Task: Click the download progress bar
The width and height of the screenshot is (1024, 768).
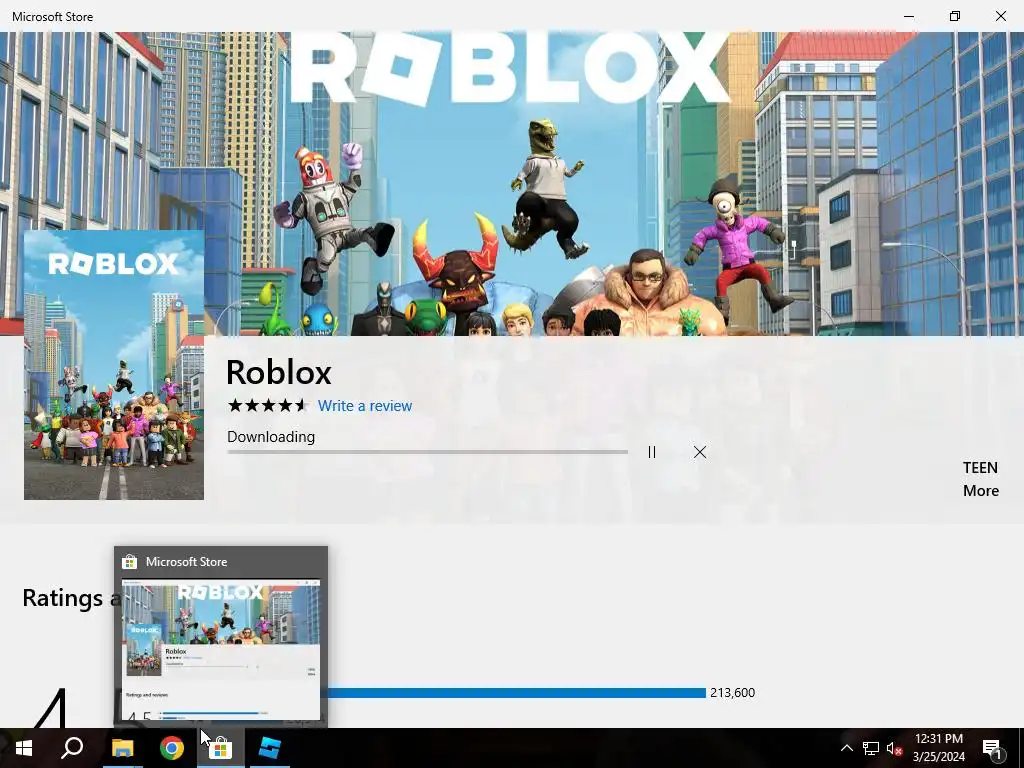Action: 427,452
